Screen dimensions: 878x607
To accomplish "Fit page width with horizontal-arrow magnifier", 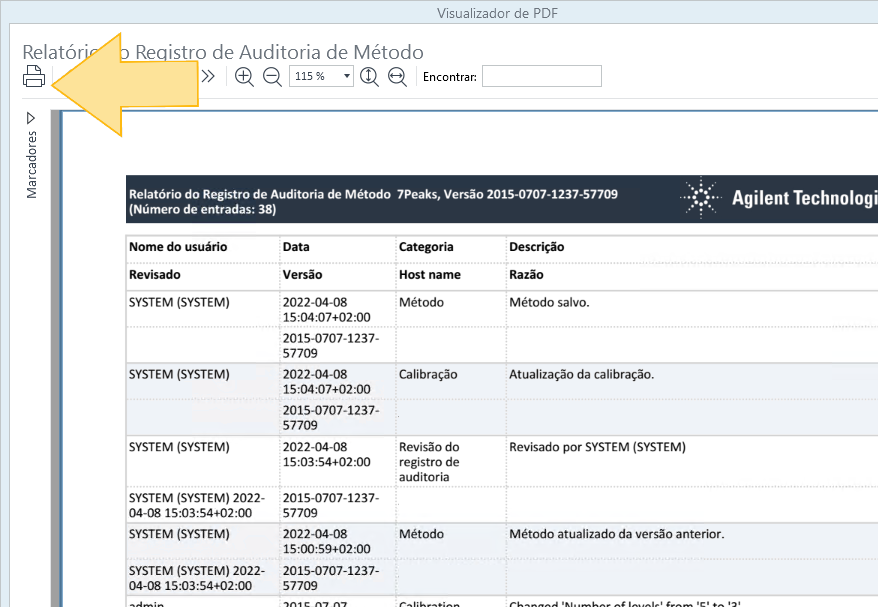I will click(397, 77).
